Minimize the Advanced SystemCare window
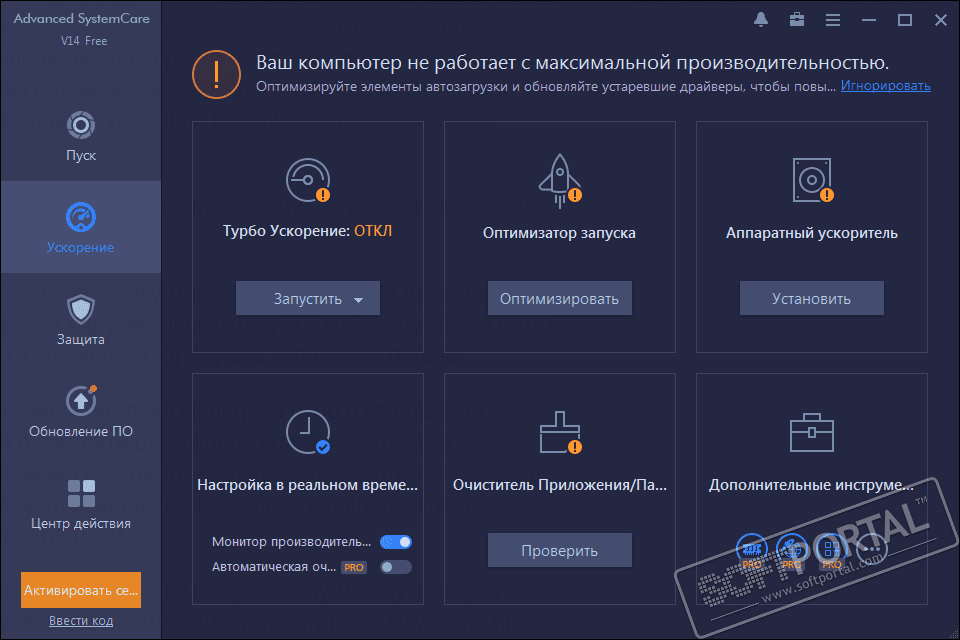The height and width of the screenshot is (640, 960). pos(869,20)
